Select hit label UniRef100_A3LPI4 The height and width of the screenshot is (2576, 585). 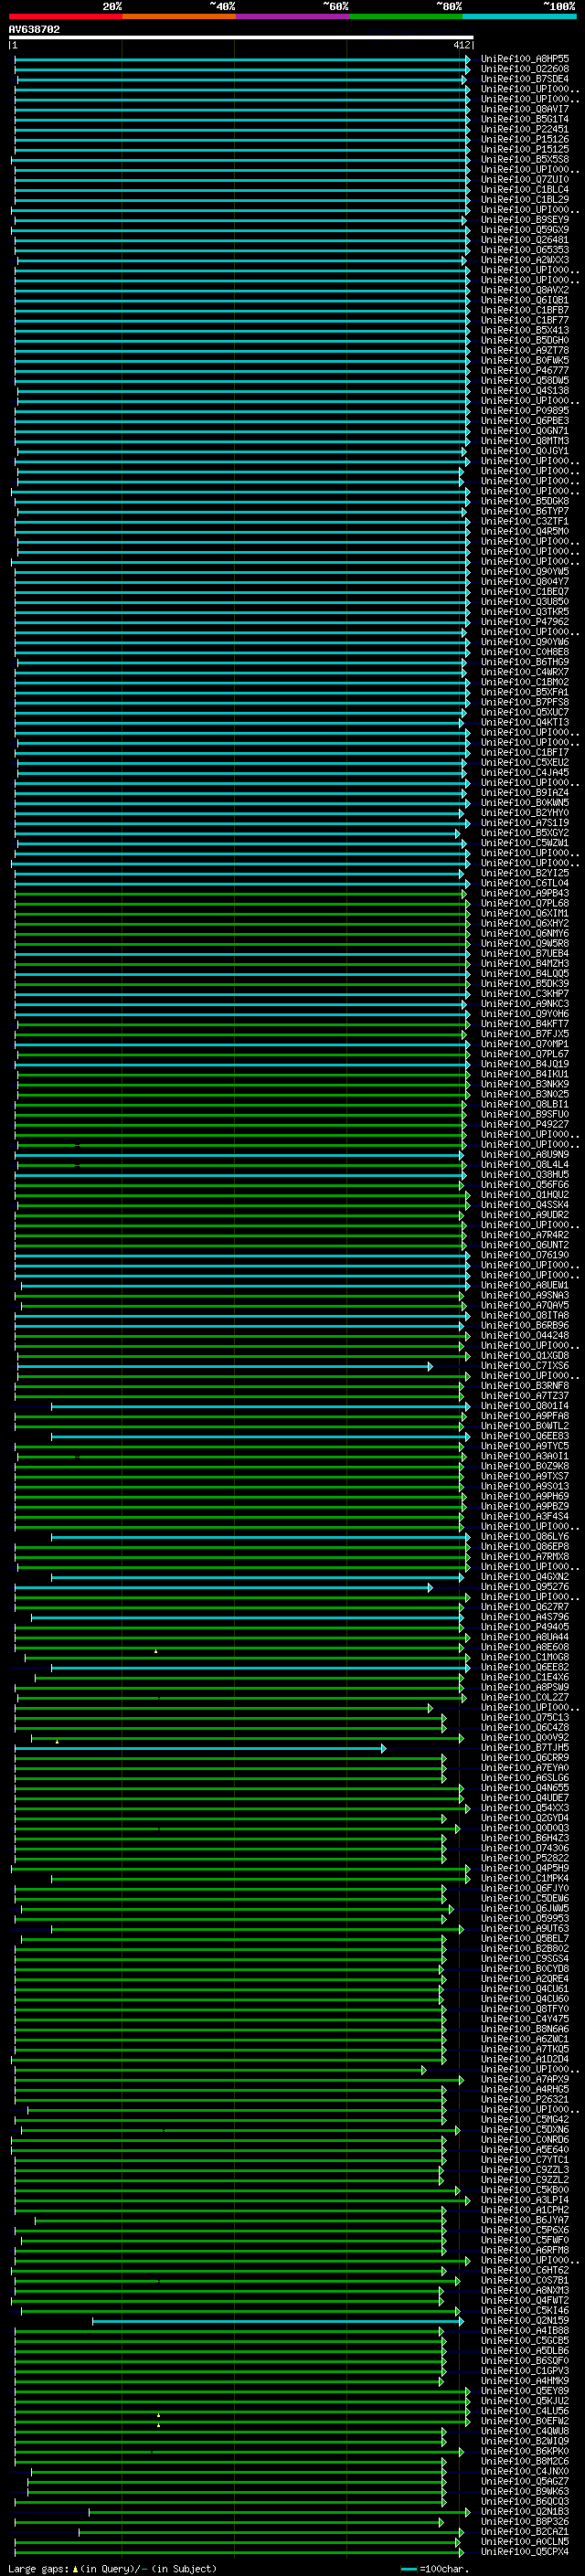tap(525, 2200)
